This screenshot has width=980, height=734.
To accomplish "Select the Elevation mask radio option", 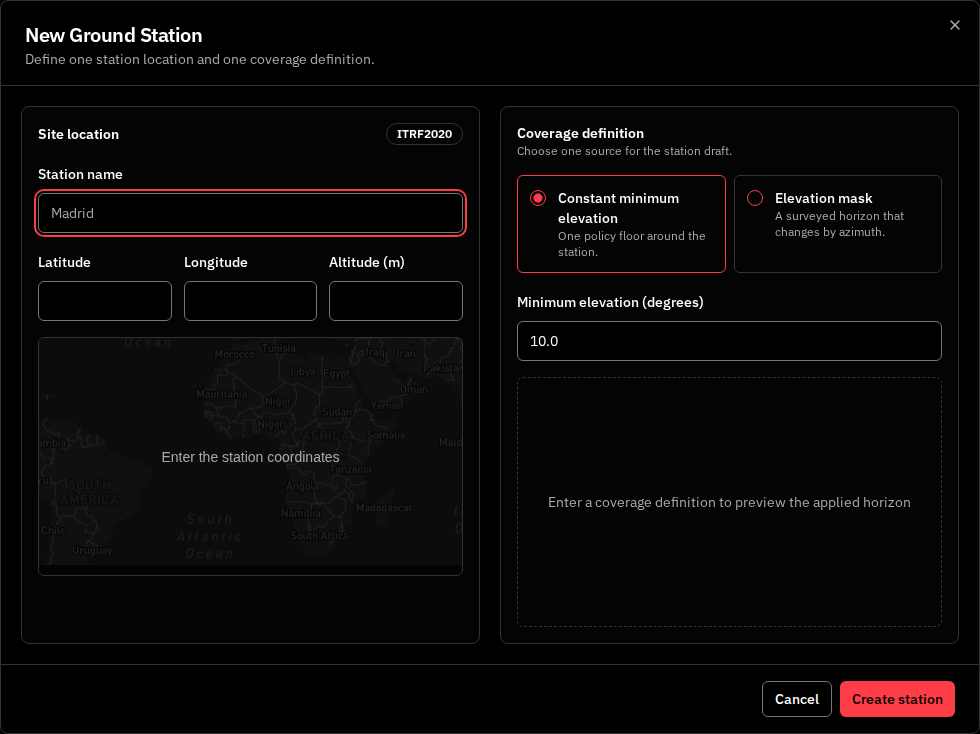I will coord(838,224).
